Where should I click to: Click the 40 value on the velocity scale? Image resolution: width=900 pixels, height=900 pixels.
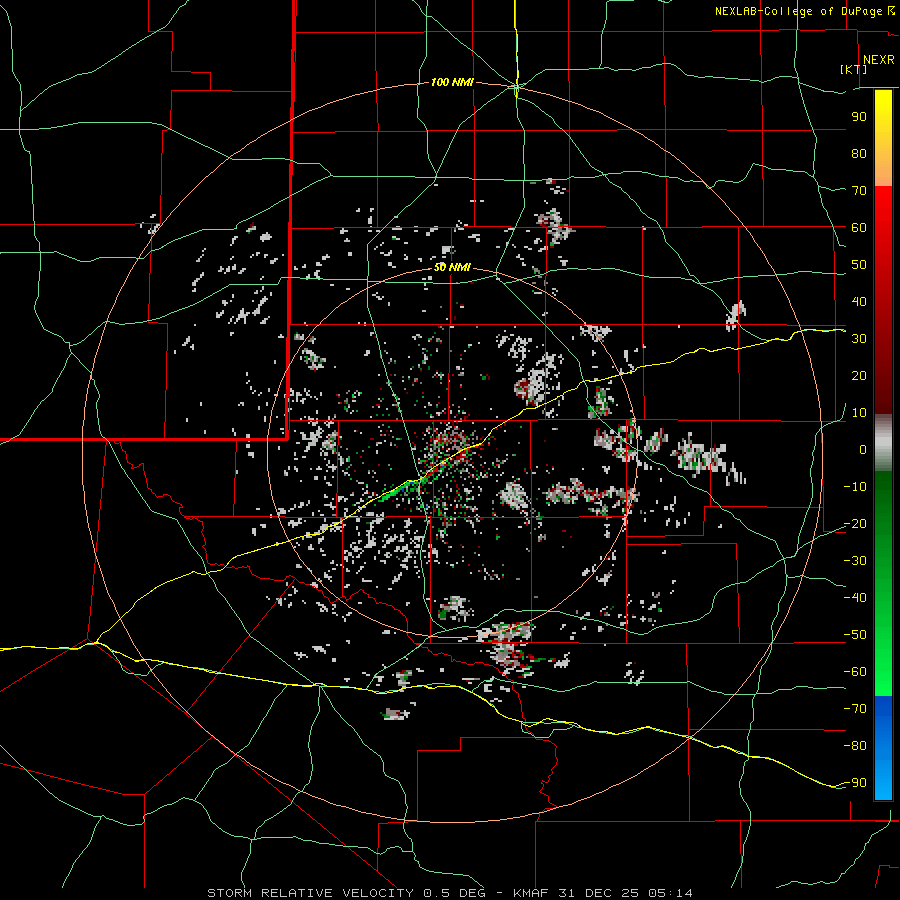pyautogui.click(x=859, y=302)
